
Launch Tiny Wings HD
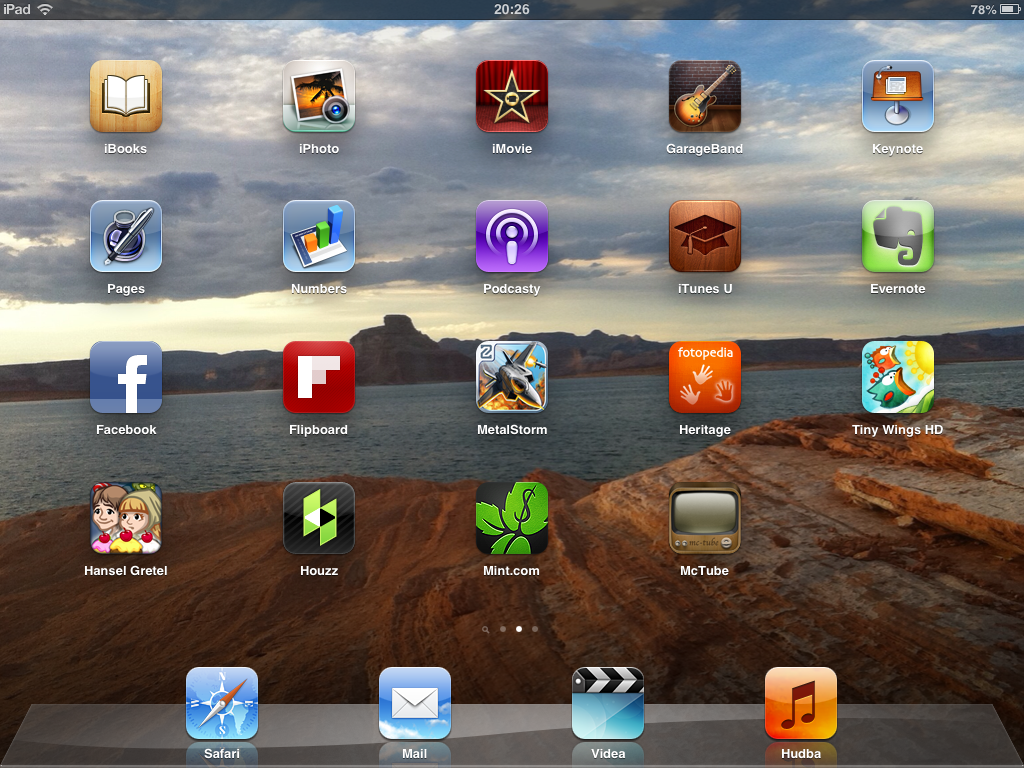pos(898,378)
